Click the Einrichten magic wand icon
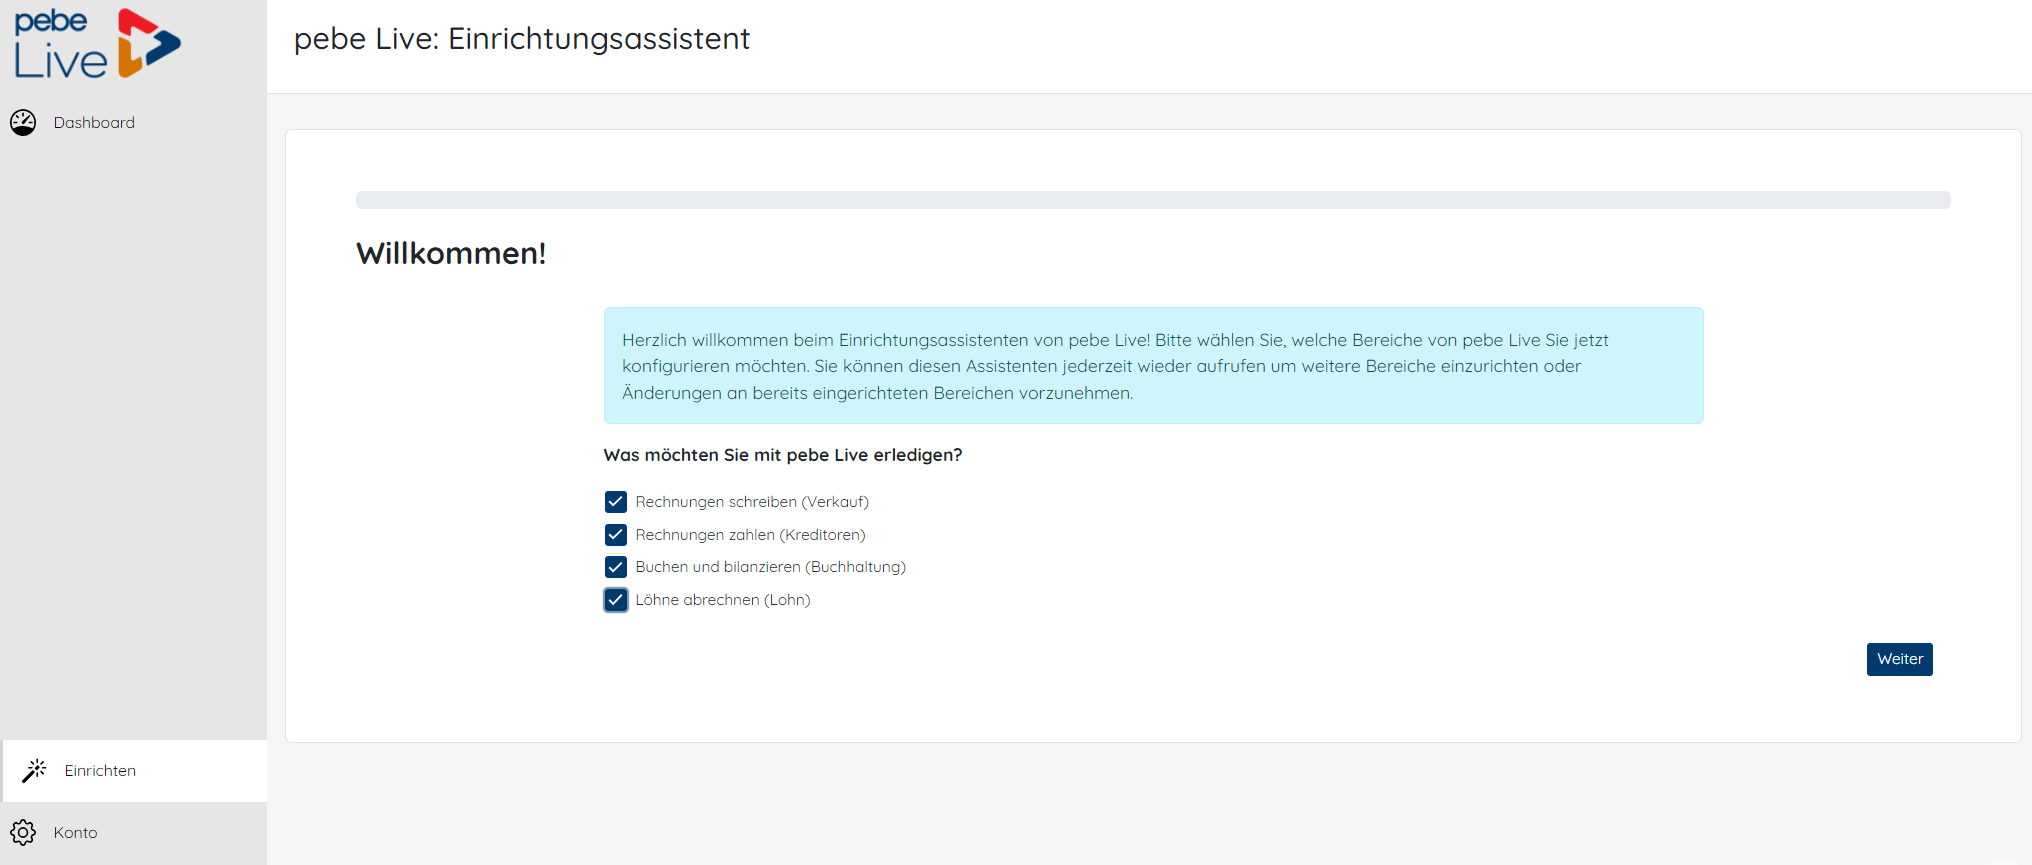This screenshot has width=2032, height=865. 35,770
